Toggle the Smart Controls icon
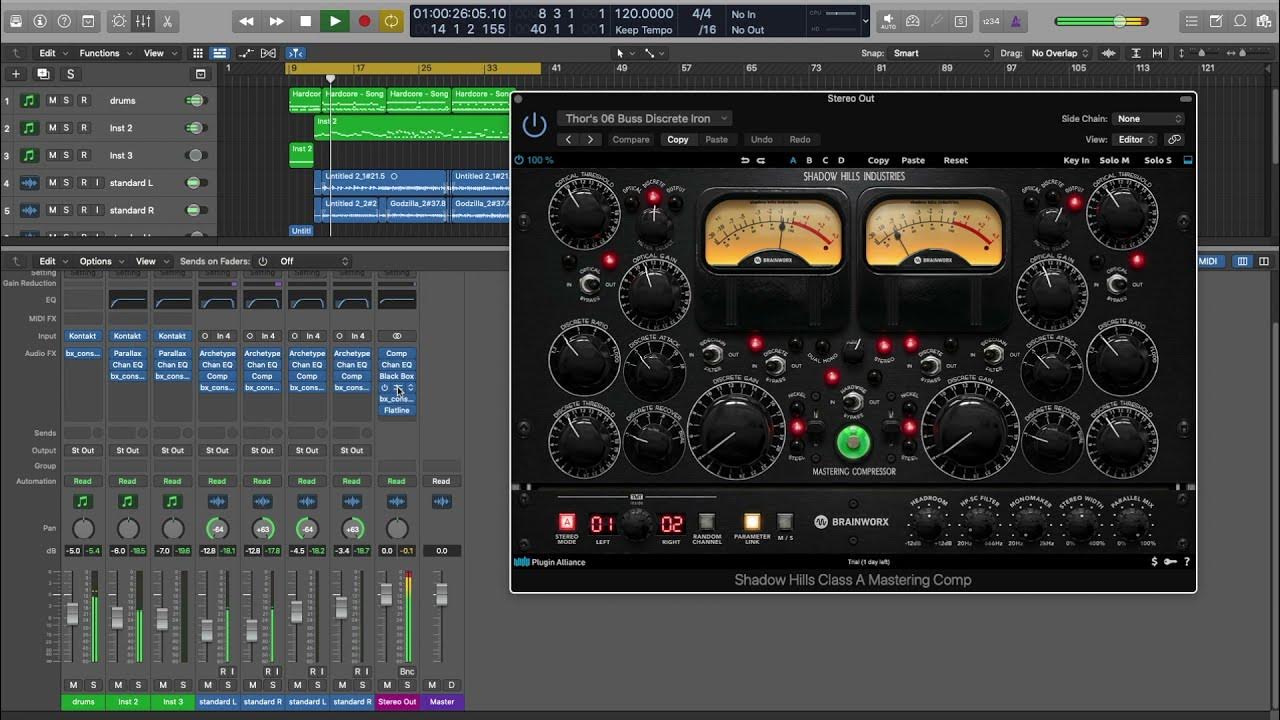This screenshot has height=720, width=1280. click(119, 21)
